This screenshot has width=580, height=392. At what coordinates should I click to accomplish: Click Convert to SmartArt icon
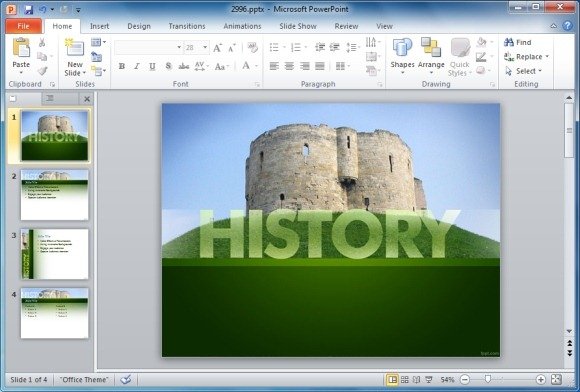(371, 70)
